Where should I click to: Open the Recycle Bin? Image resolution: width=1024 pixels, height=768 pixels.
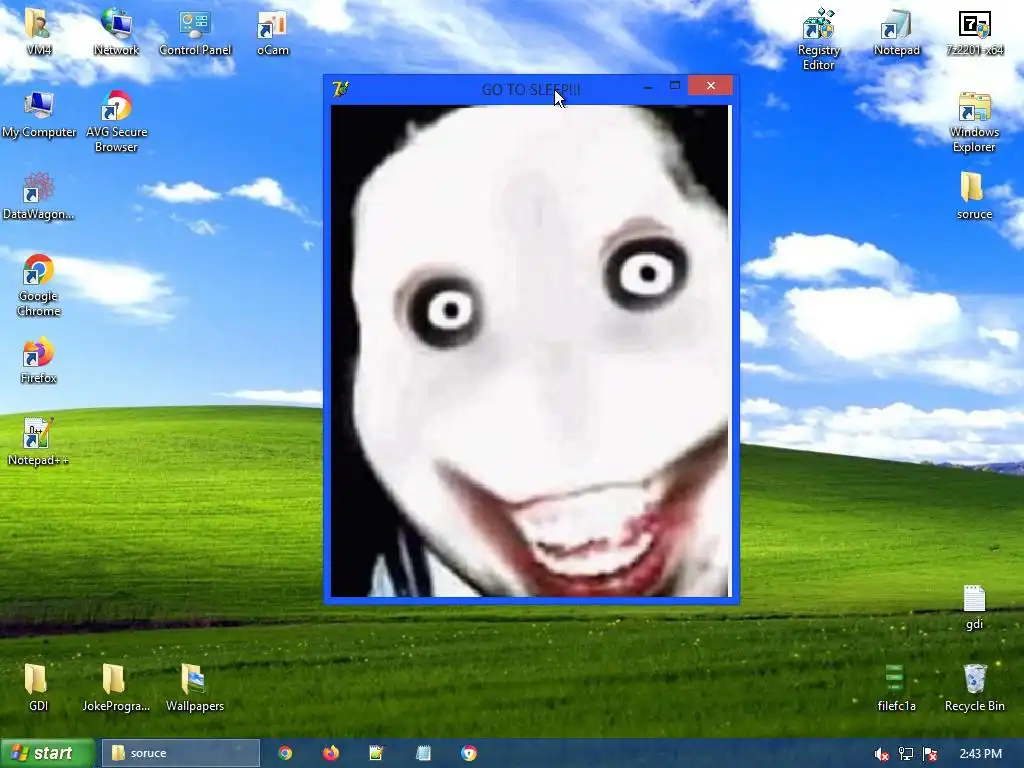pyautogui.click(x=974, y=688)
